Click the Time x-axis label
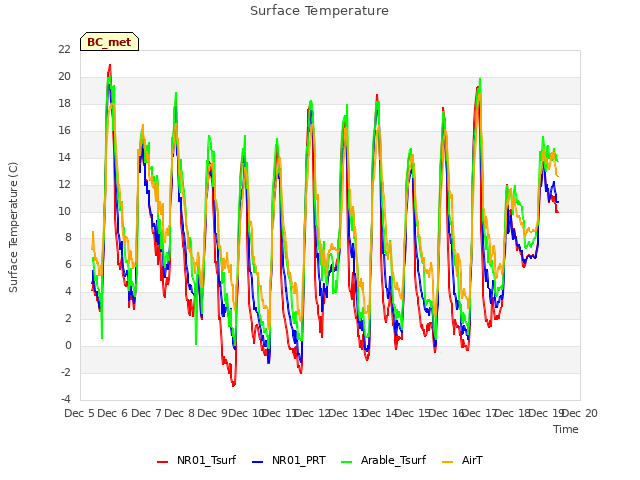This screenshot has height=480, width=640. [x=566, y=429]
